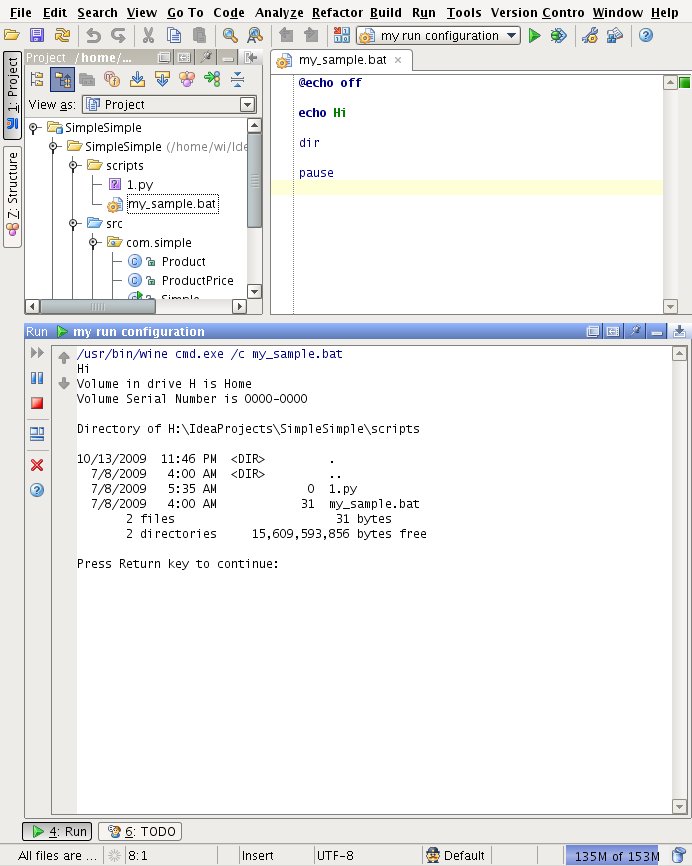Open the Analyze menu
Viewport: 692px width, 866px height.
pyautogui.click(x=279, y=13)
